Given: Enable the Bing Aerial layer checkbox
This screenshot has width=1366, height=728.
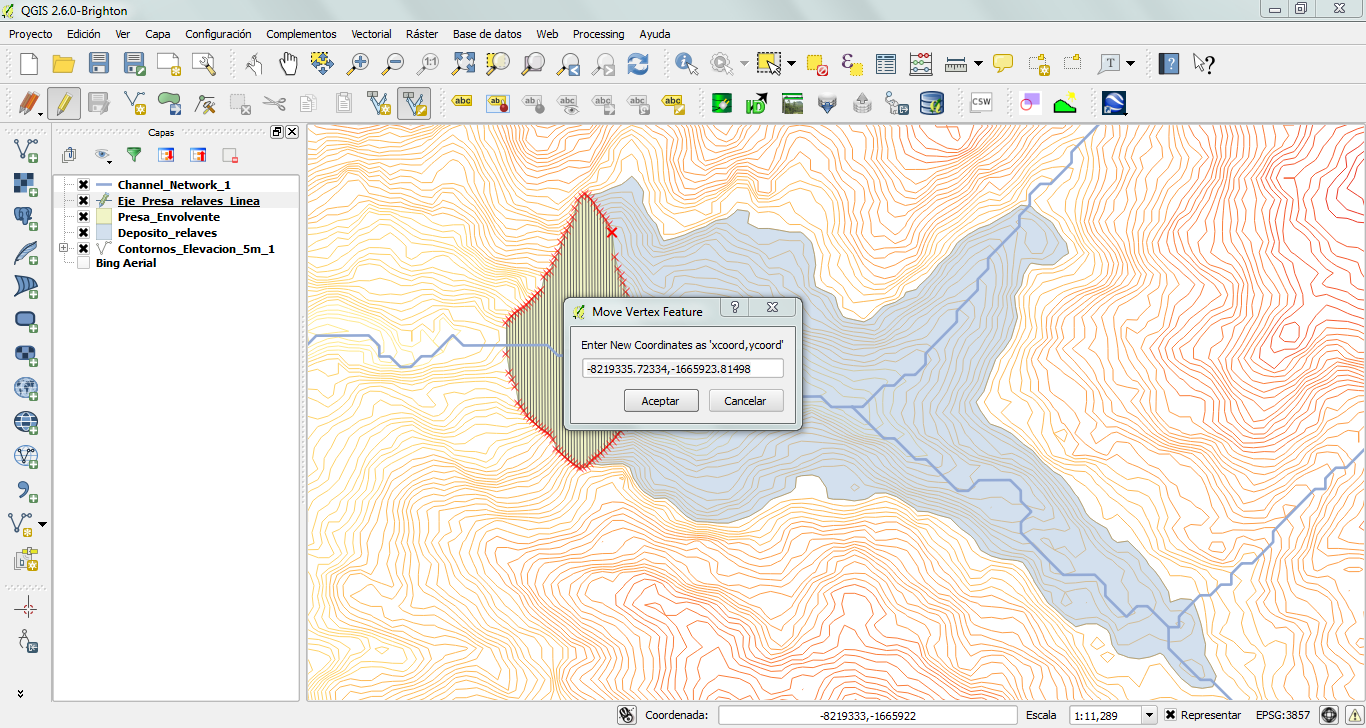Looking at the screenshot, I should click(84, 263).
